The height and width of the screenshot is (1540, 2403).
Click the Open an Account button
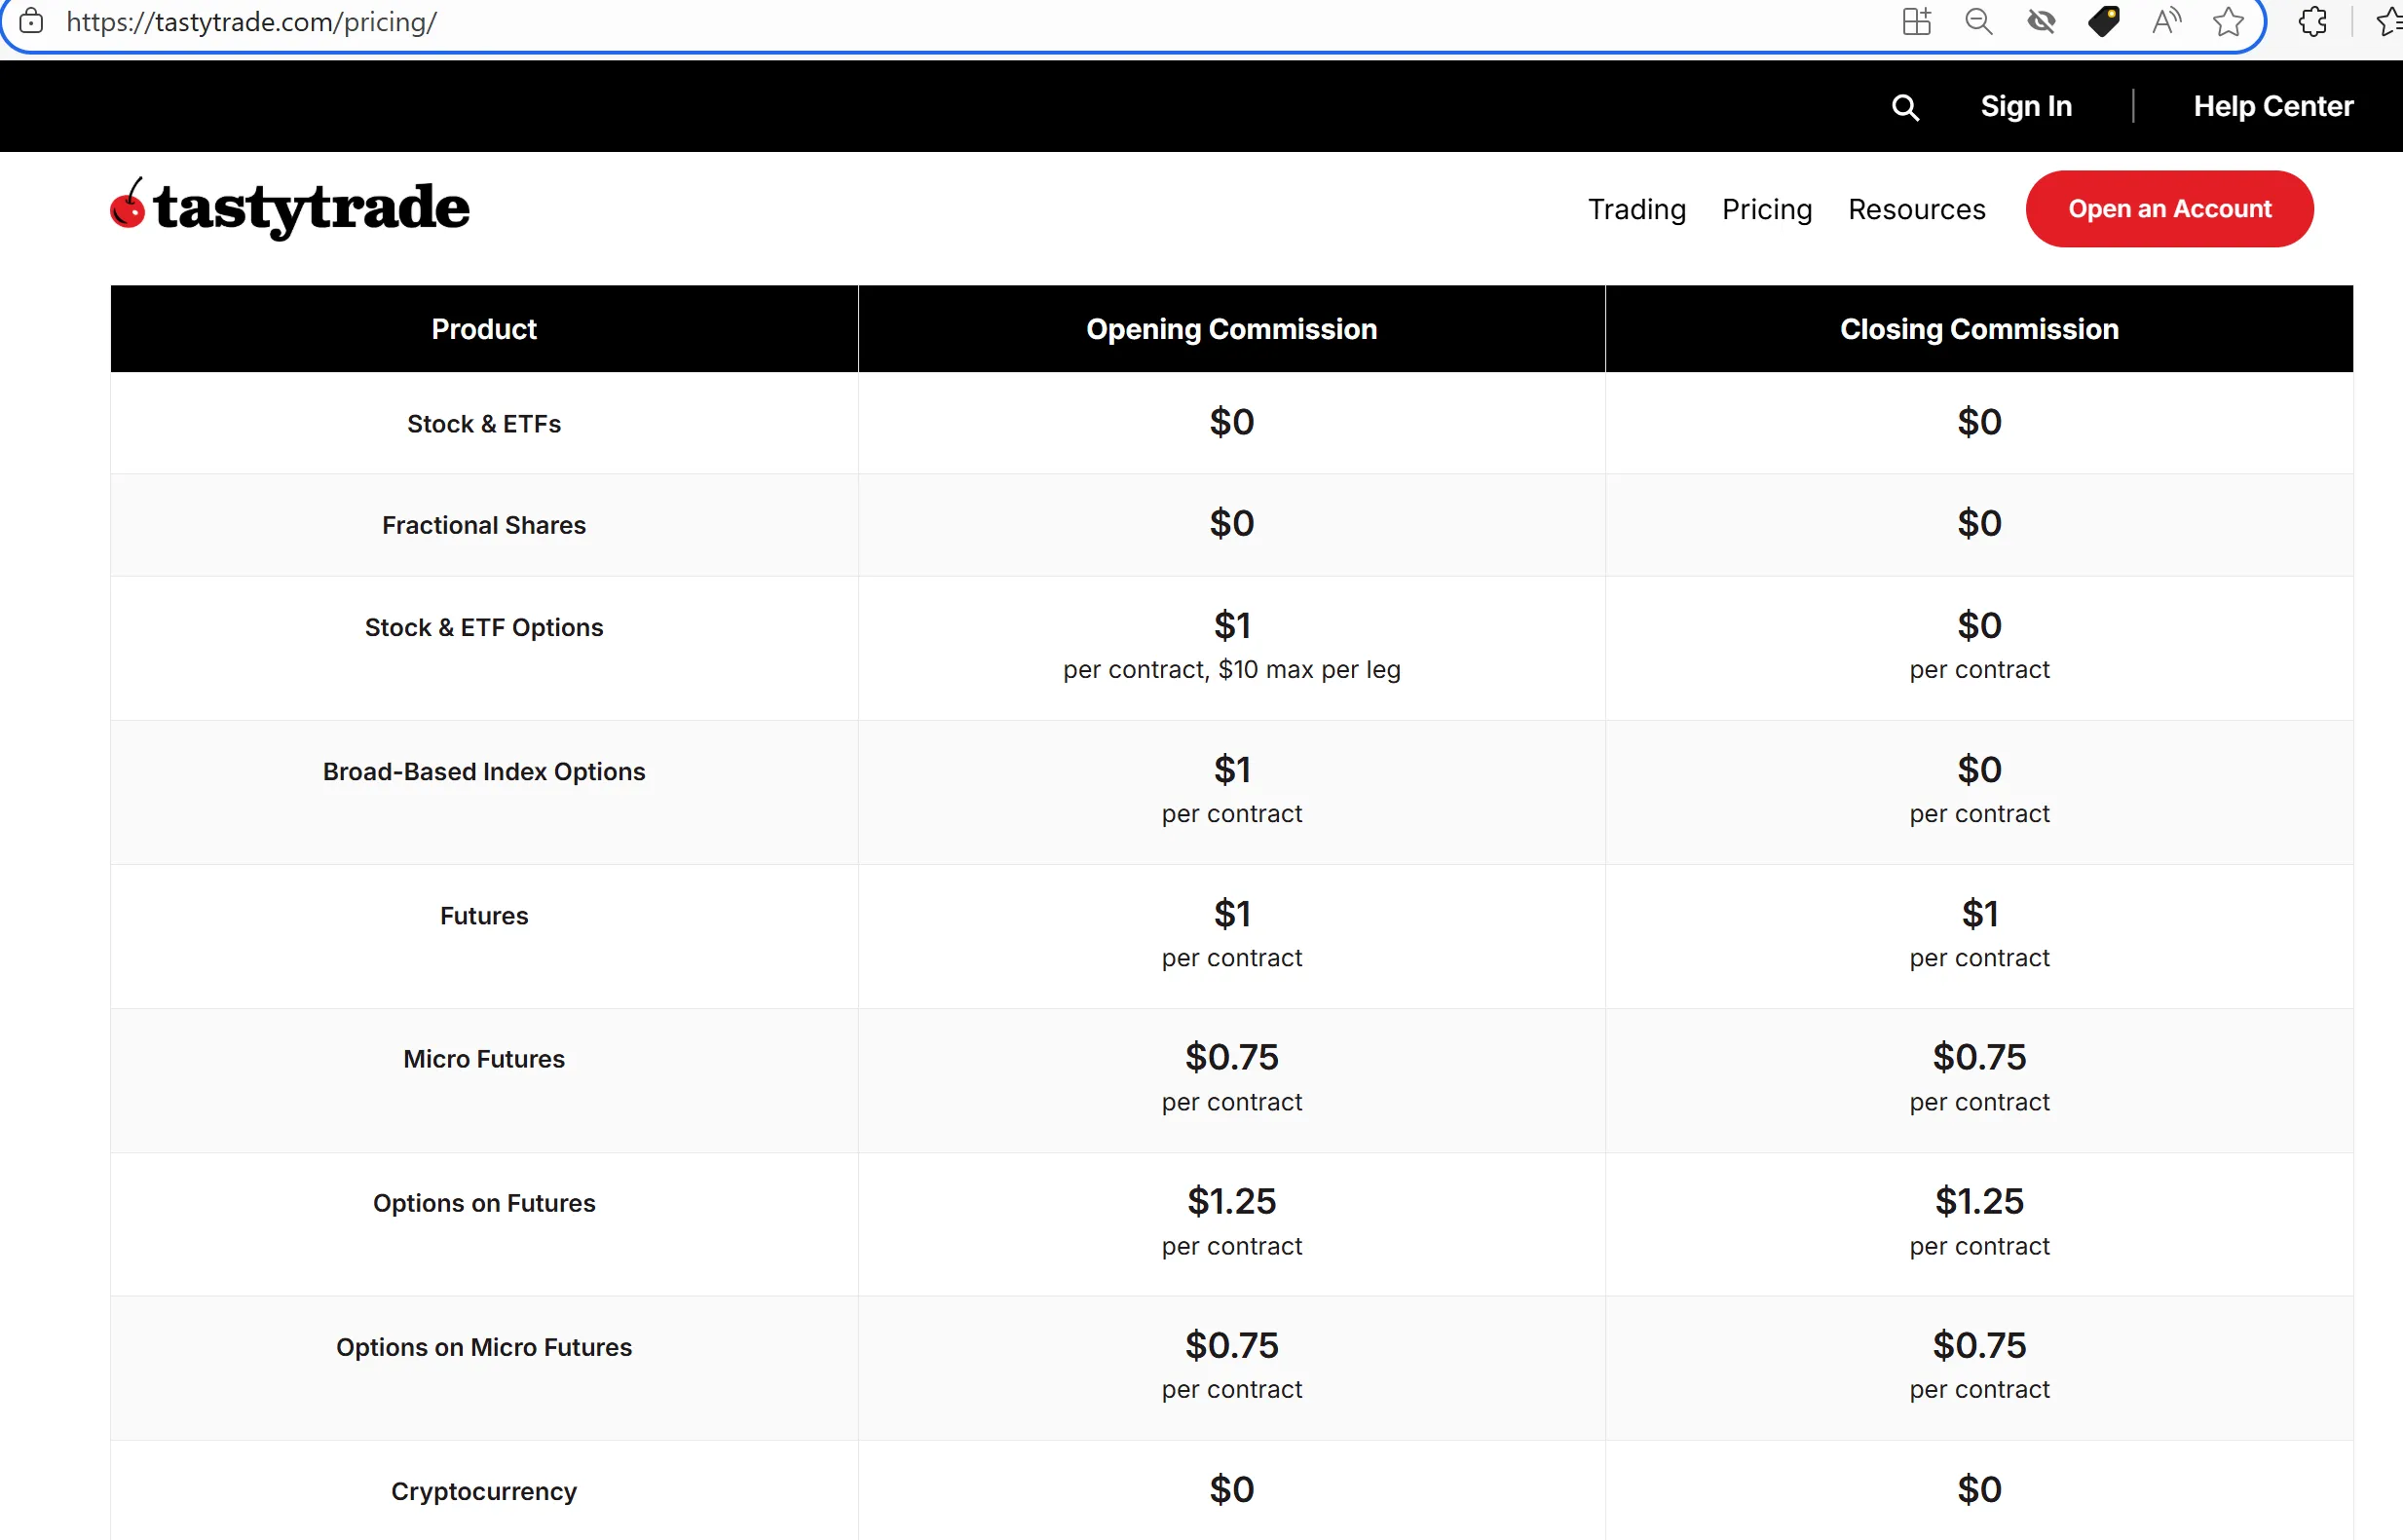tap(2169, 209)
